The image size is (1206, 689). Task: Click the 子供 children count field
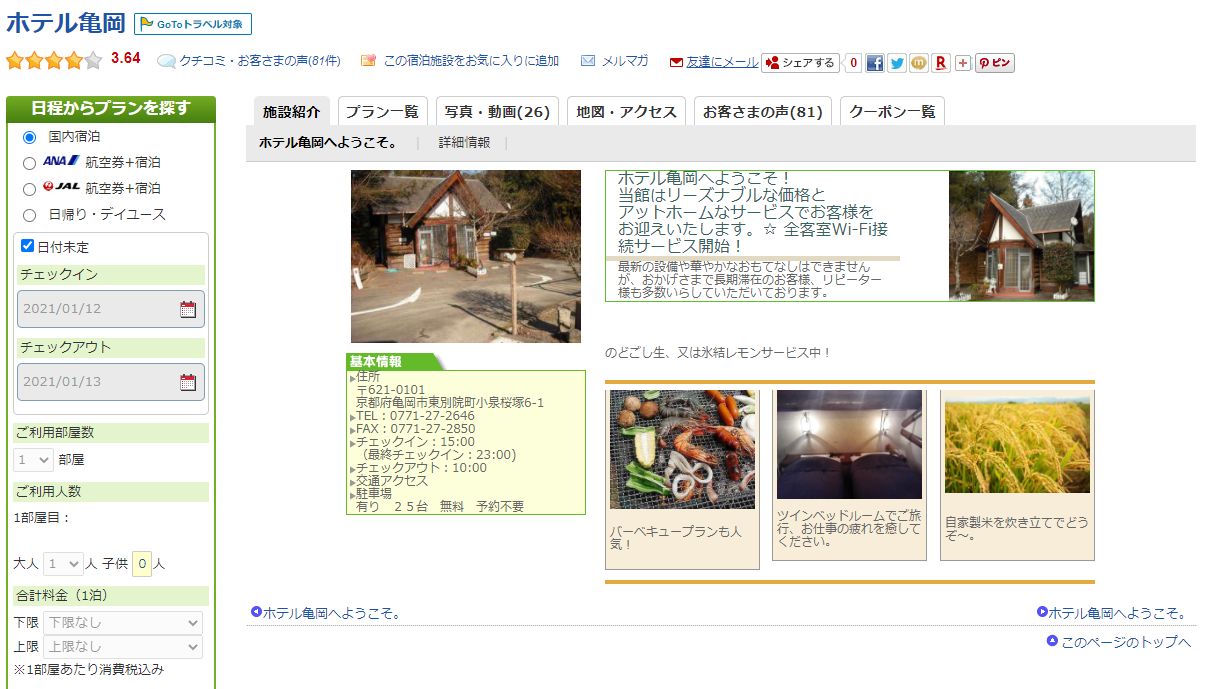[142, 564]
